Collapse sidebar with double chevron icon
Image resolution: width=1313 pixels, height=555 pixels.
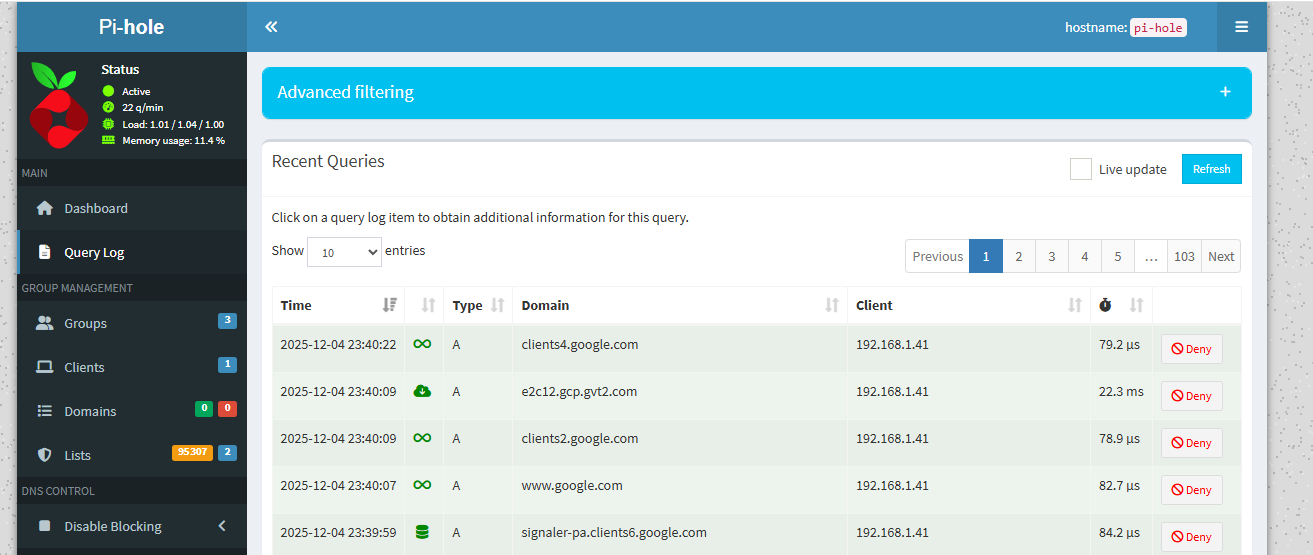(x=271, y=27)
